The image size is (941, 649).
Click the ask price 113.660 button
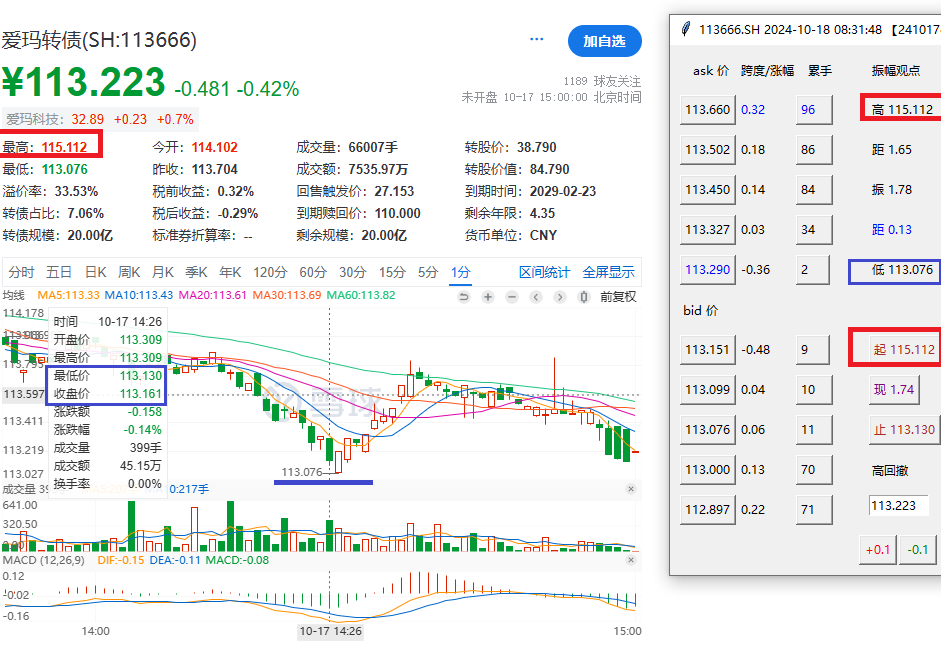click(706, 110)
